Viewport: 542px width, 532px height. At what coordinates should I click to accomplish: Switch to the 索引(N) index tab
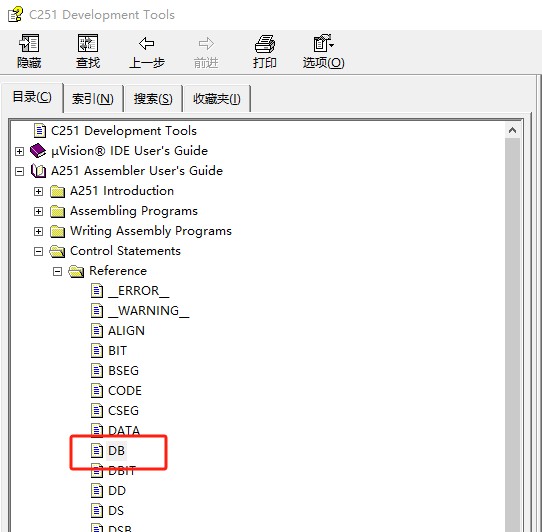tap(93, 99)
